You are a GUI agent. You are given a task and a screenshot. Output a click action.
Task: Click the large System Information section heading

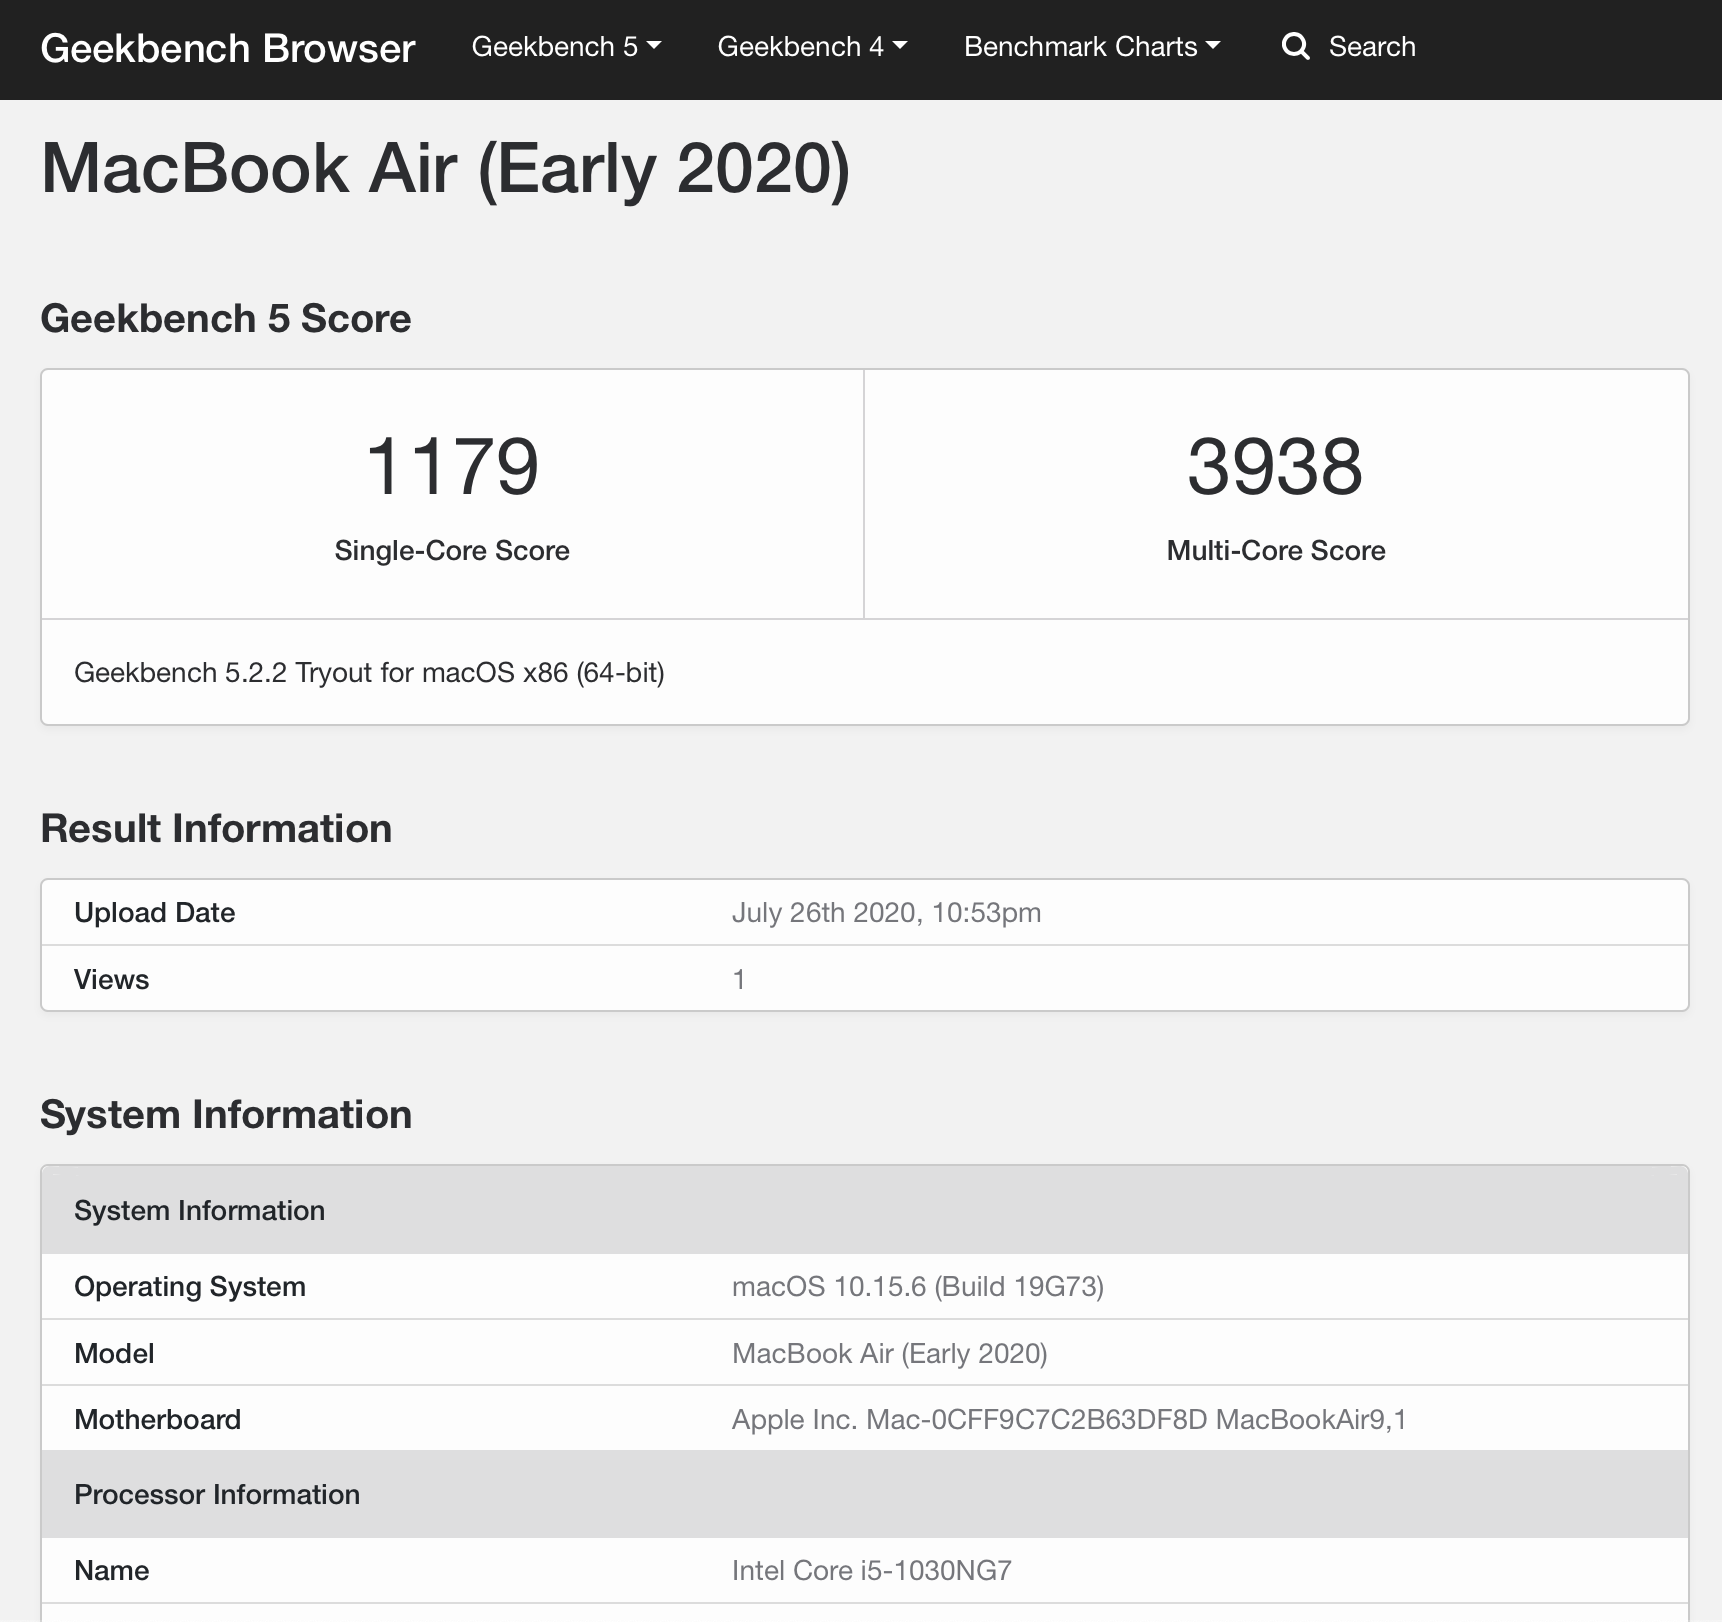(226, 1115)
